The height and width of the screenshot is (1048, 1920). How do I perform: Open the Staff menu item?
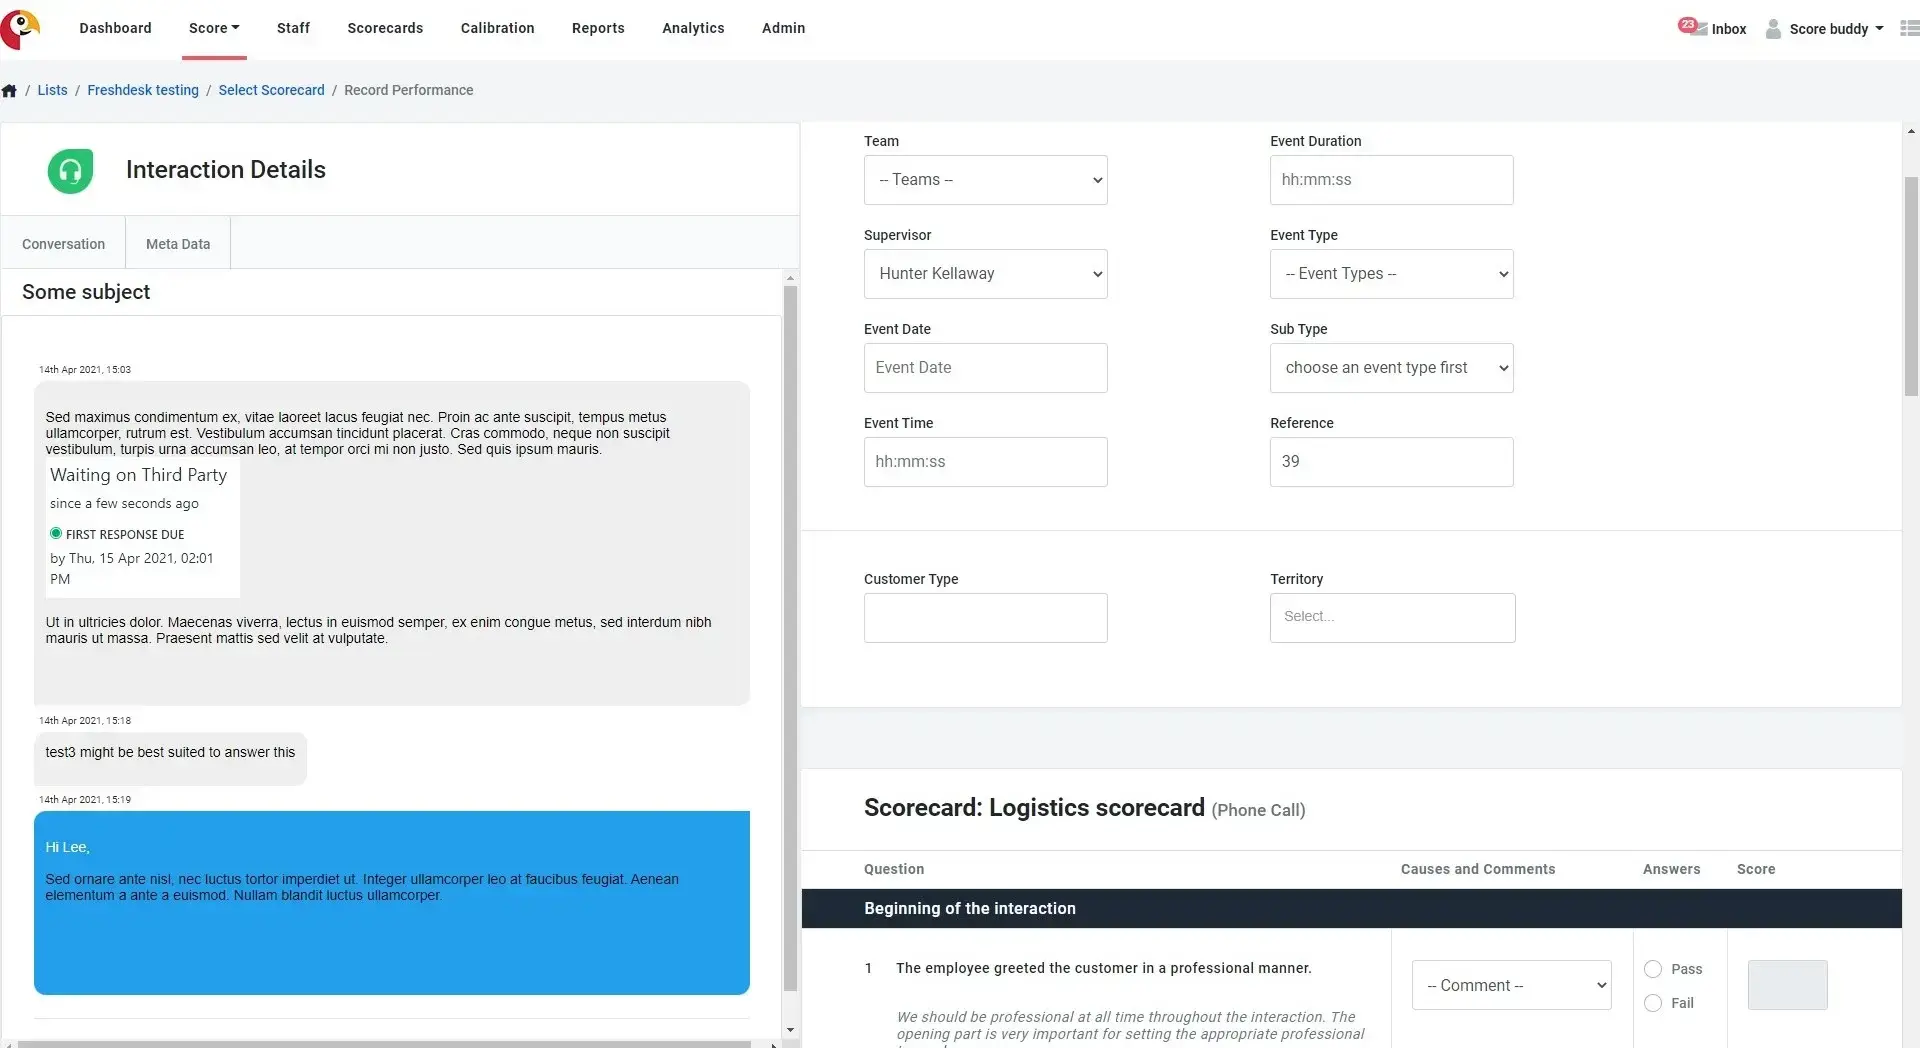coord(293,28)
